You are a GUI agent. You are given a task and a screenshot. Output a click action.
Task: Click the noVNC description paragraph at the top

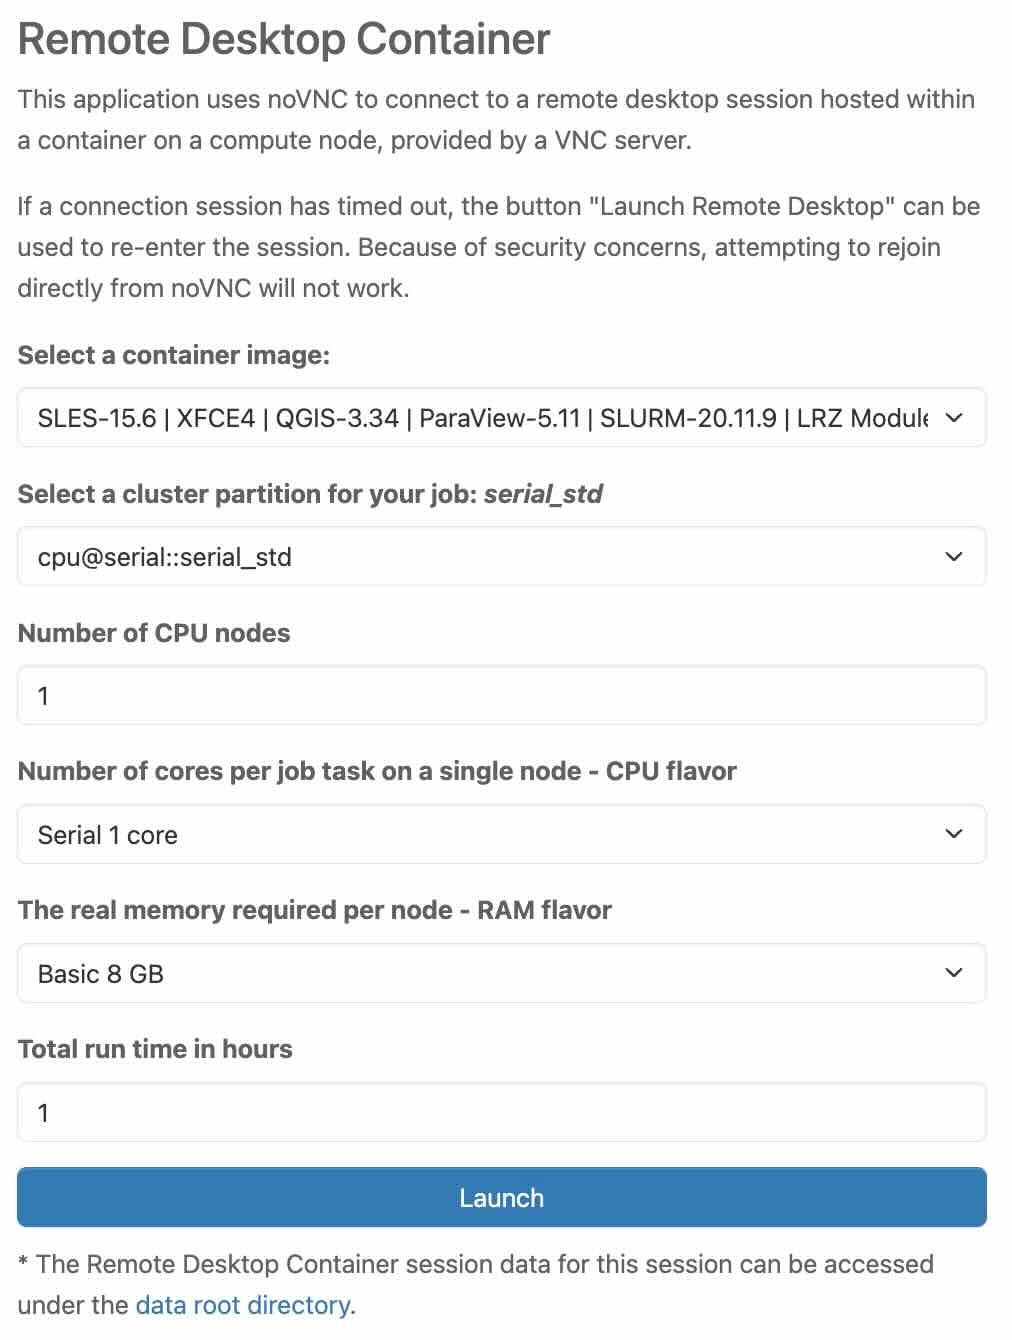click(495, 120)
